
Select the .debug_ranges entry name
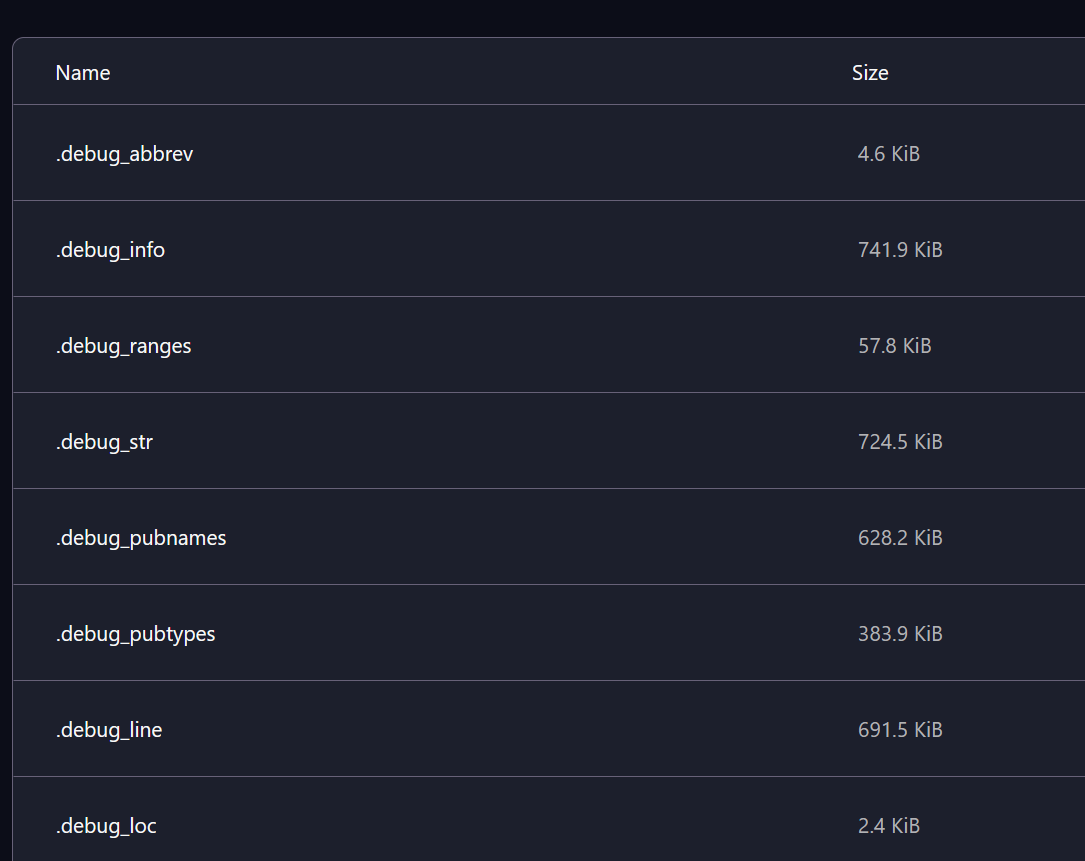123,346
